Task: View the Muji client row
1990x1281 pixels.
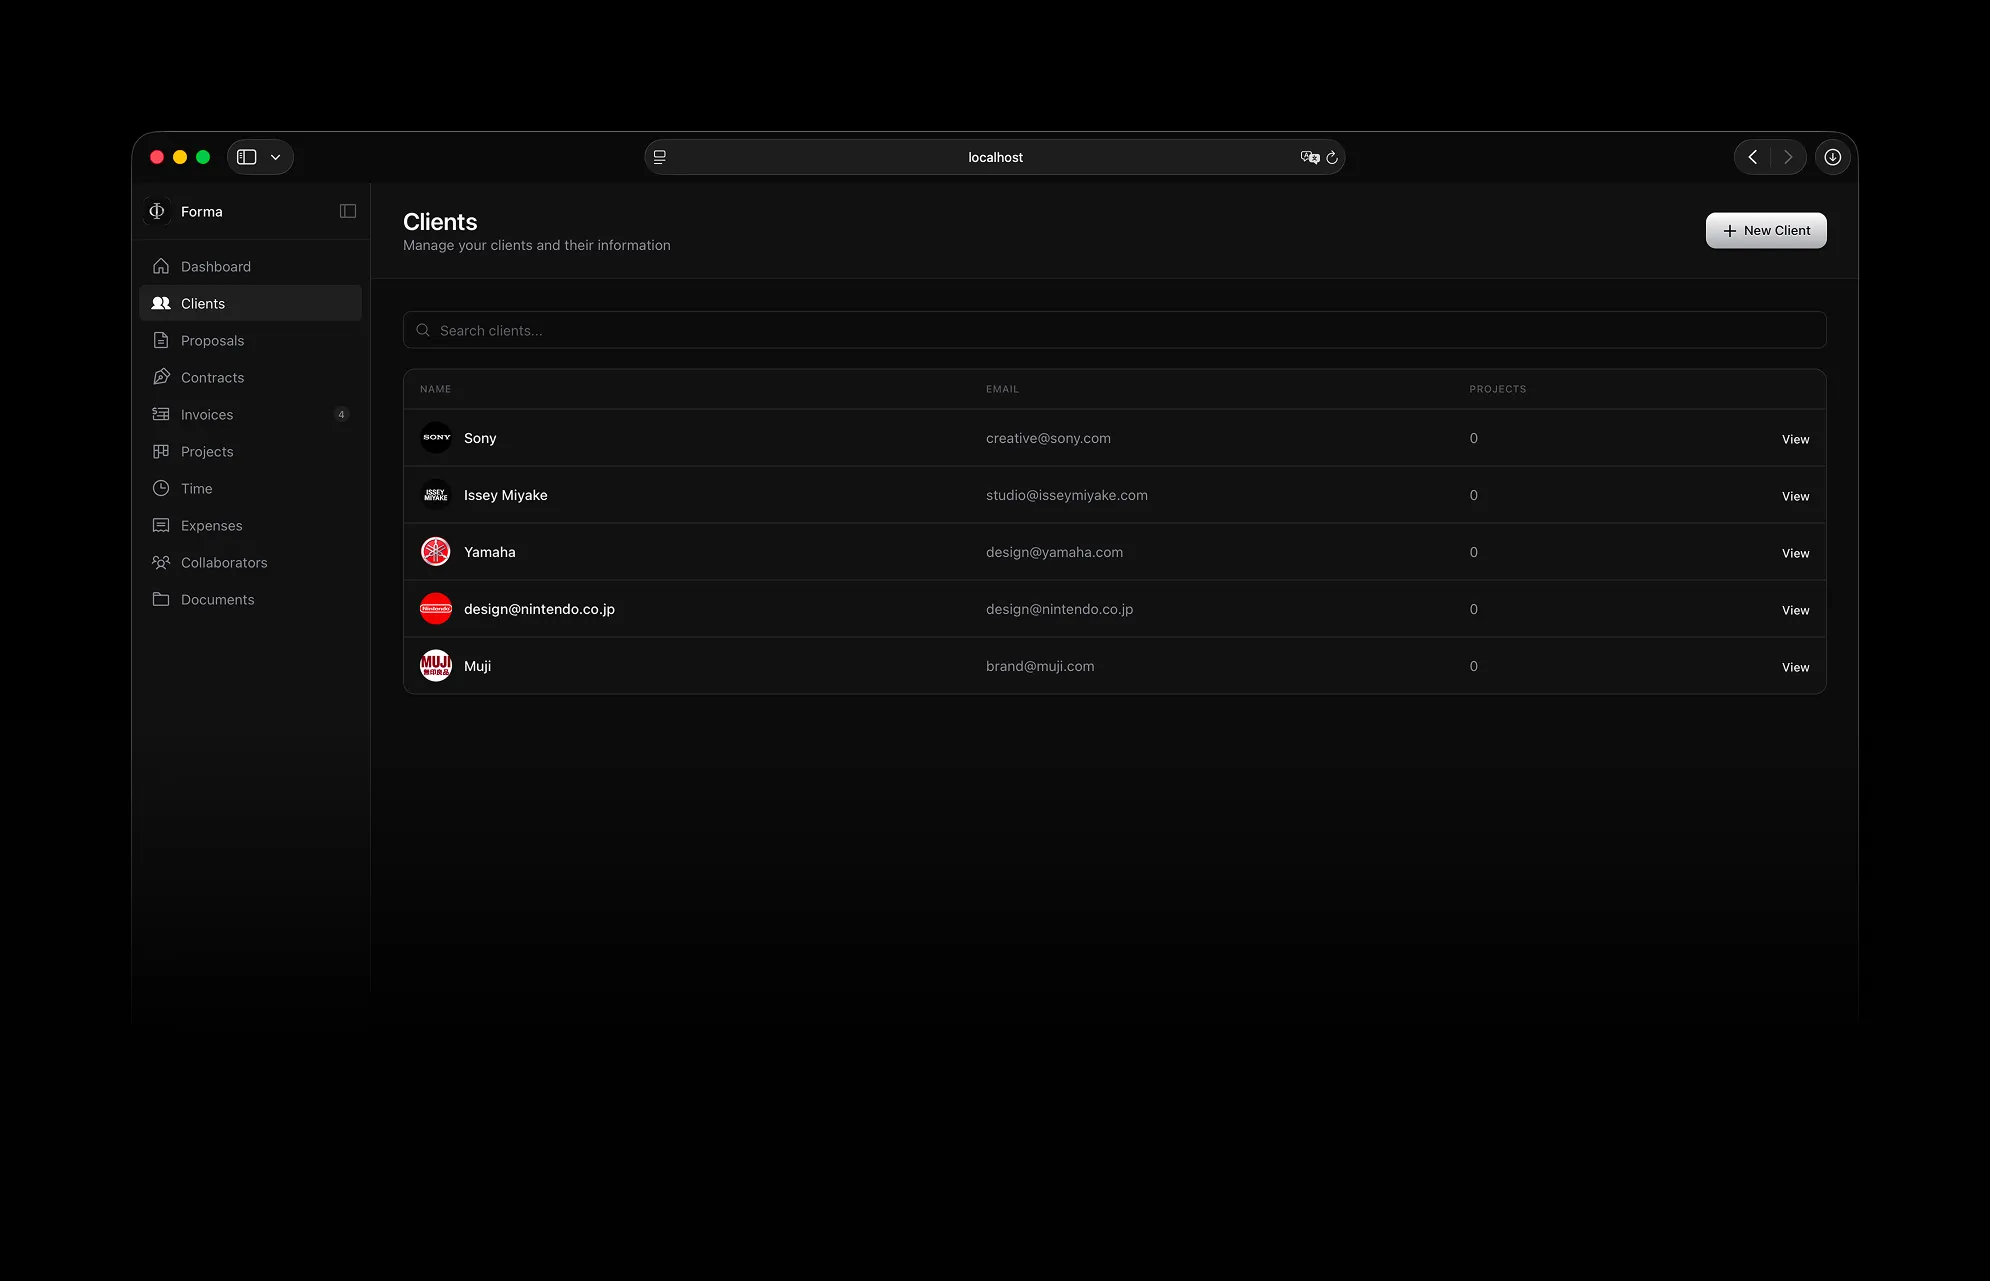Action: [1795, 667]
